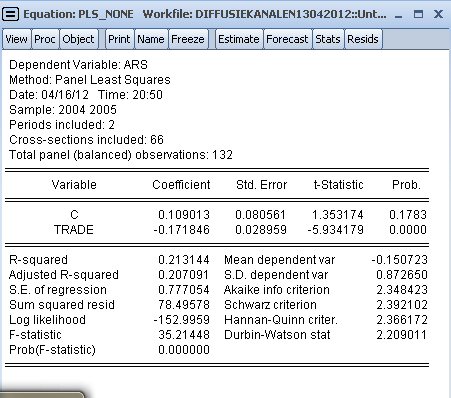The height and width of the screenshot is (398, 451).
Task: Click the 'Adjusted R-squared' label
Action: tap(64, 275)
